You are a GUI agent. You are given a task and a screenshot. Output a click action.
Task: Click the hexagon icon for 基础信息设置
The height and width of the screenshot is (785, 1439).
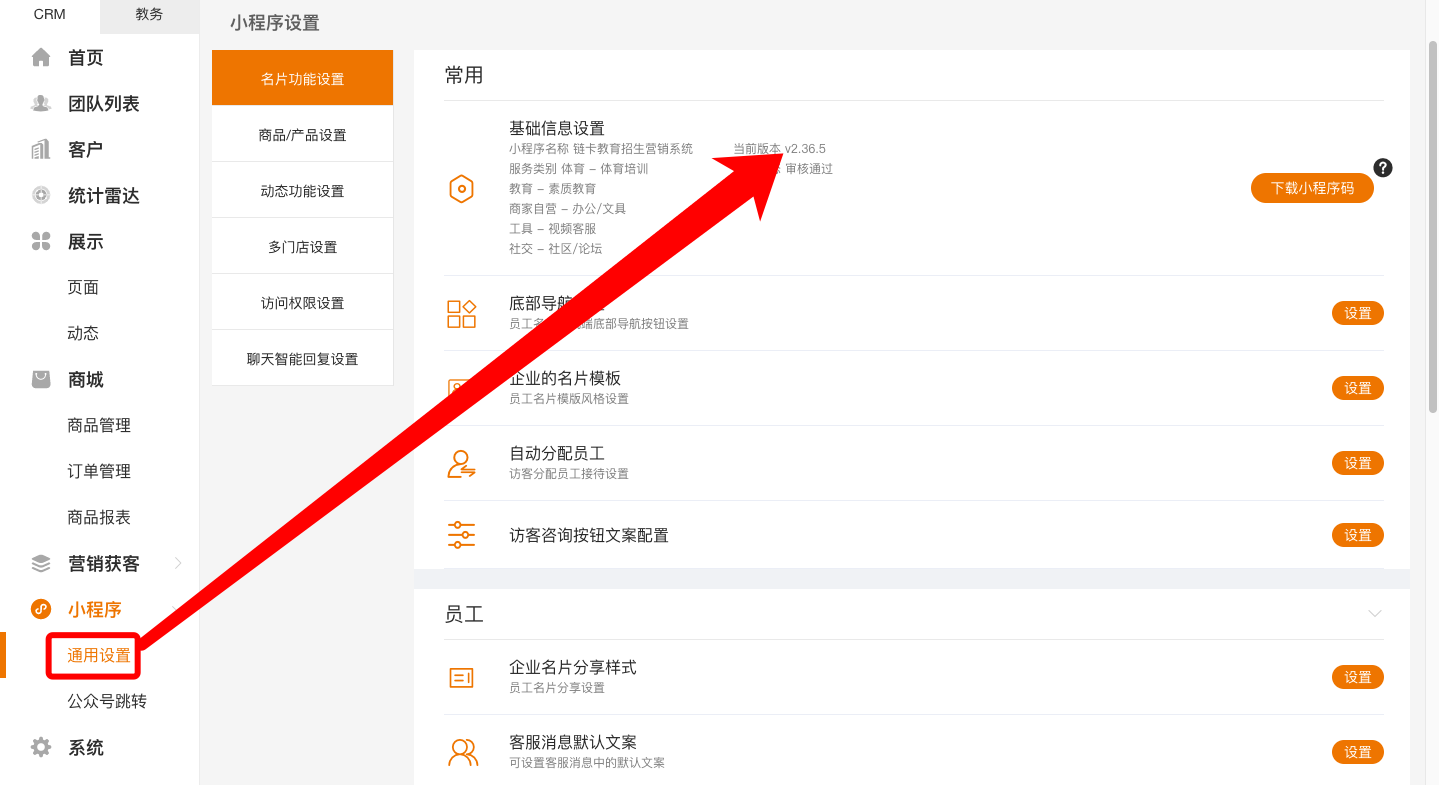tap(461, 189)
